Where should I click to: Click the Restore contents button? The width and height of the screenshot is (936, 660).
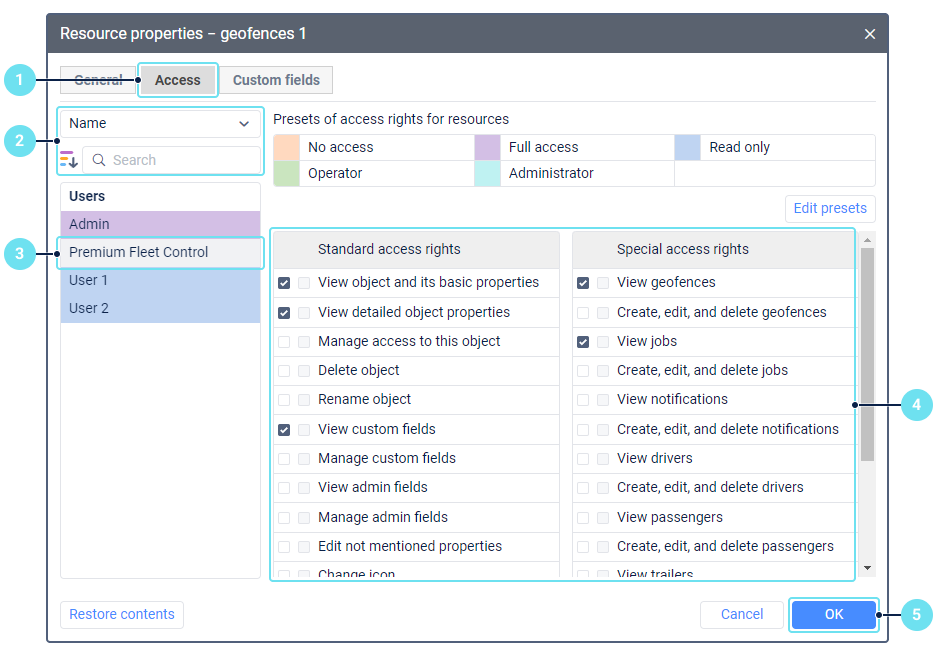[122, 614]
